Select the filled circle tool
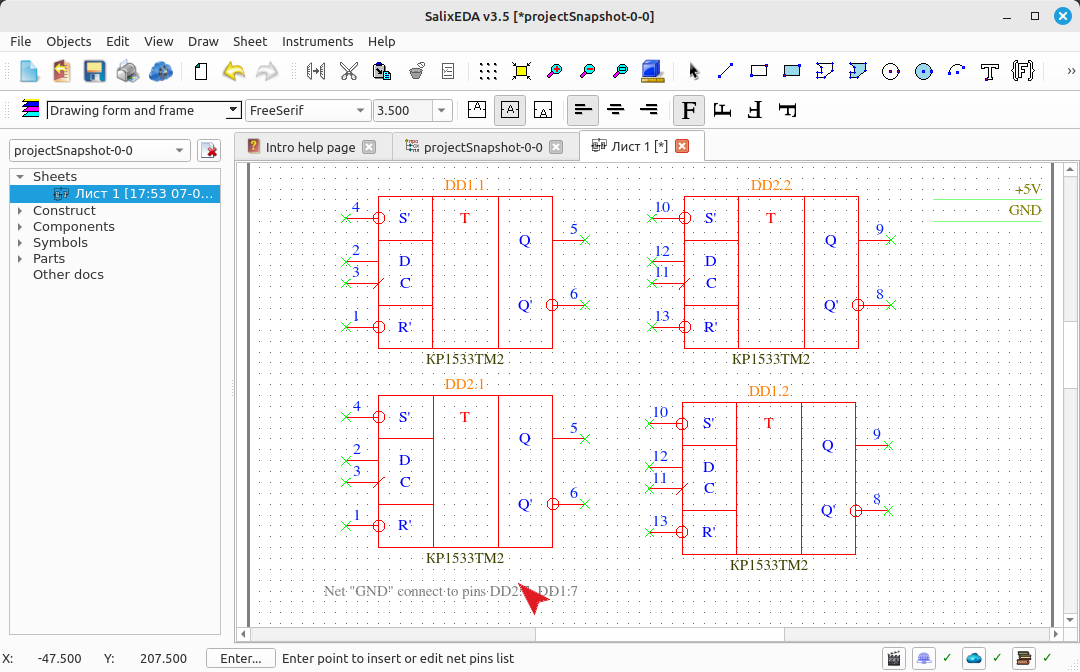Viewport: 1080px width, 672px height. [924, 71]
